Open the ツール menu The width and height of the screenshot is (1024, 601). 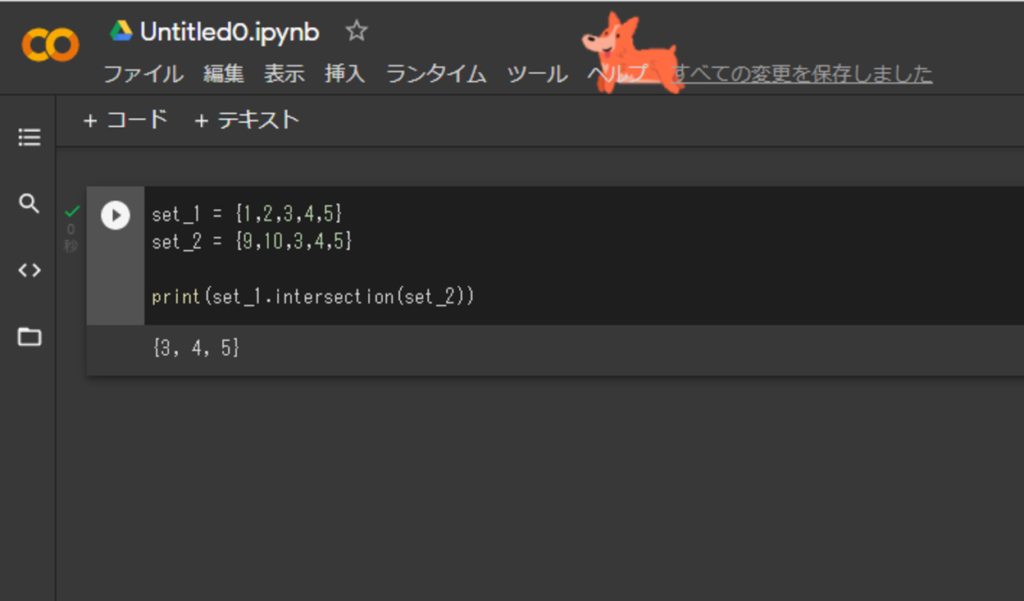[537, 74]
